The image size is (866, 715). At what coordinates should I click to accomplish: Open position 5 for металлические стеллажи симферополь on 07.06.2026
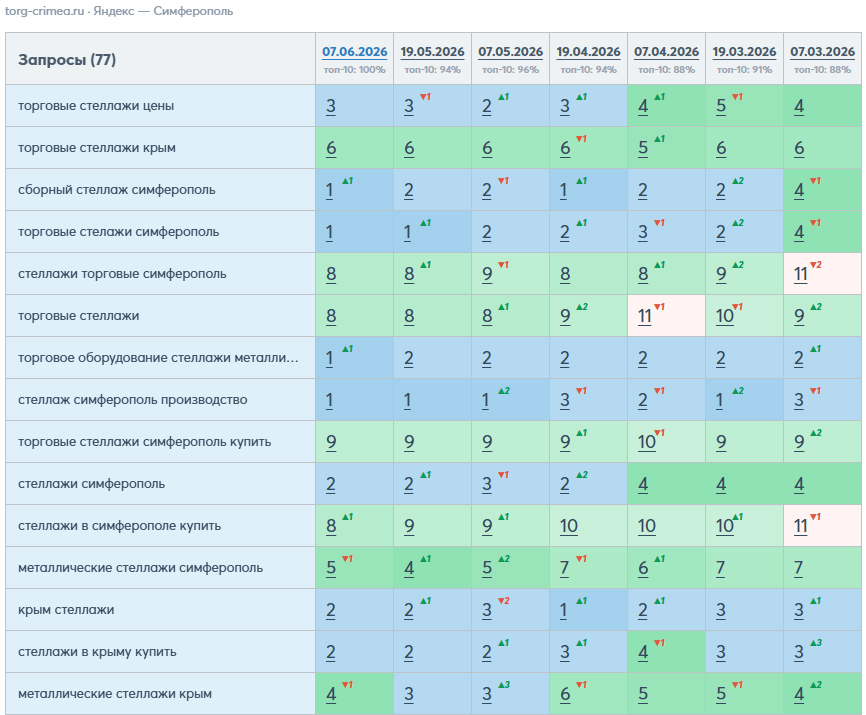click(331, 568)
